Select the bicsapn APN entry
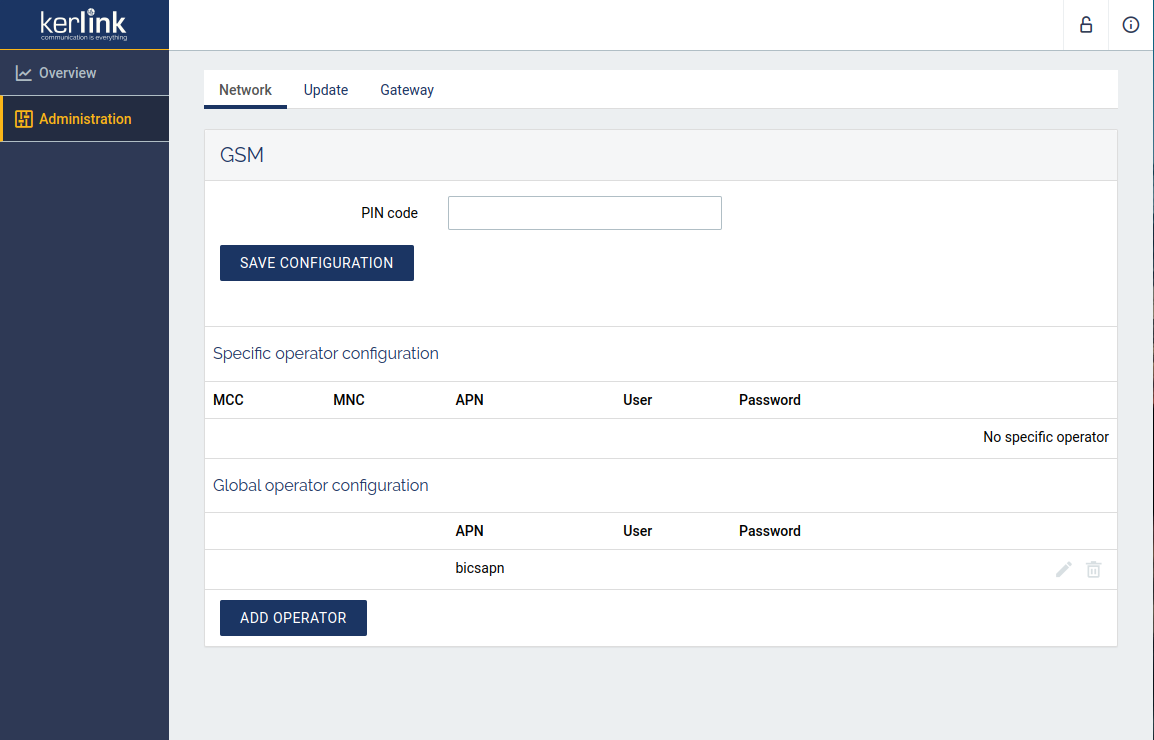Viewport: 1154px width, 740px height. [480, 568]
